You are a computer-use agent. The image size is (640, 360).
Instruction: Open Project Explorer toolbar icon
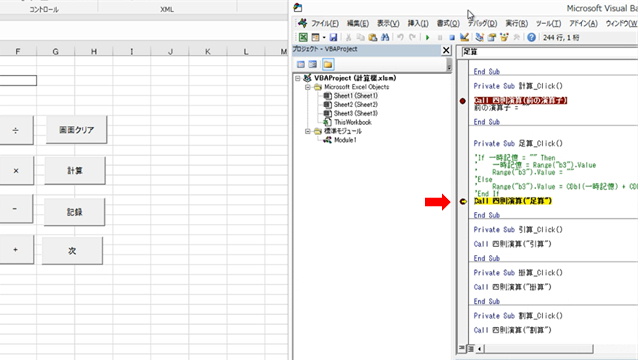pos(480,38)
